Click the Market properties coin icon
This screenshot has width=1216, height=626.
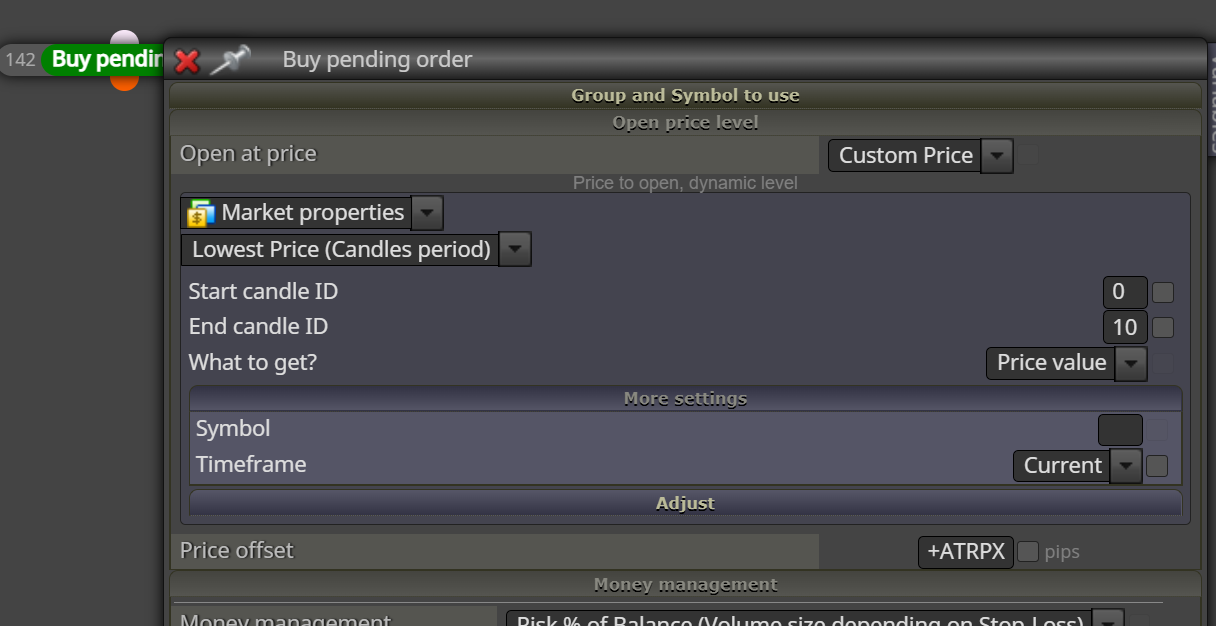[x=200, y=213]
